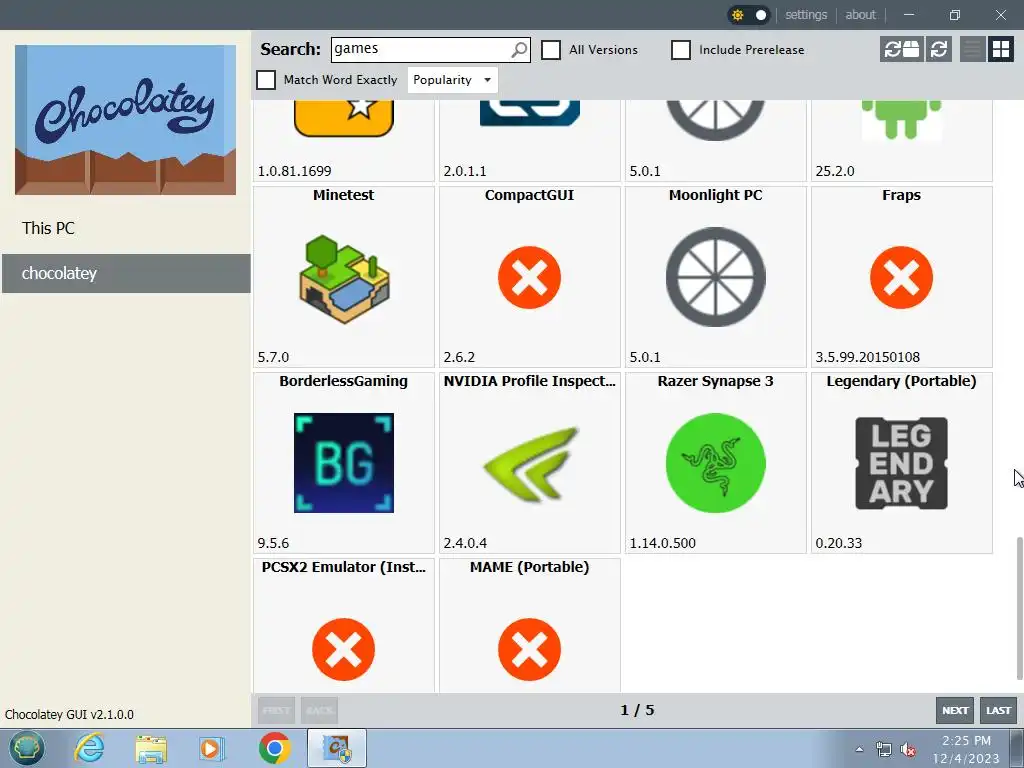The width and height of the screenshot is (1024, 768).
Task: Open the network tray icon
Action: click(x=884, y=749)
